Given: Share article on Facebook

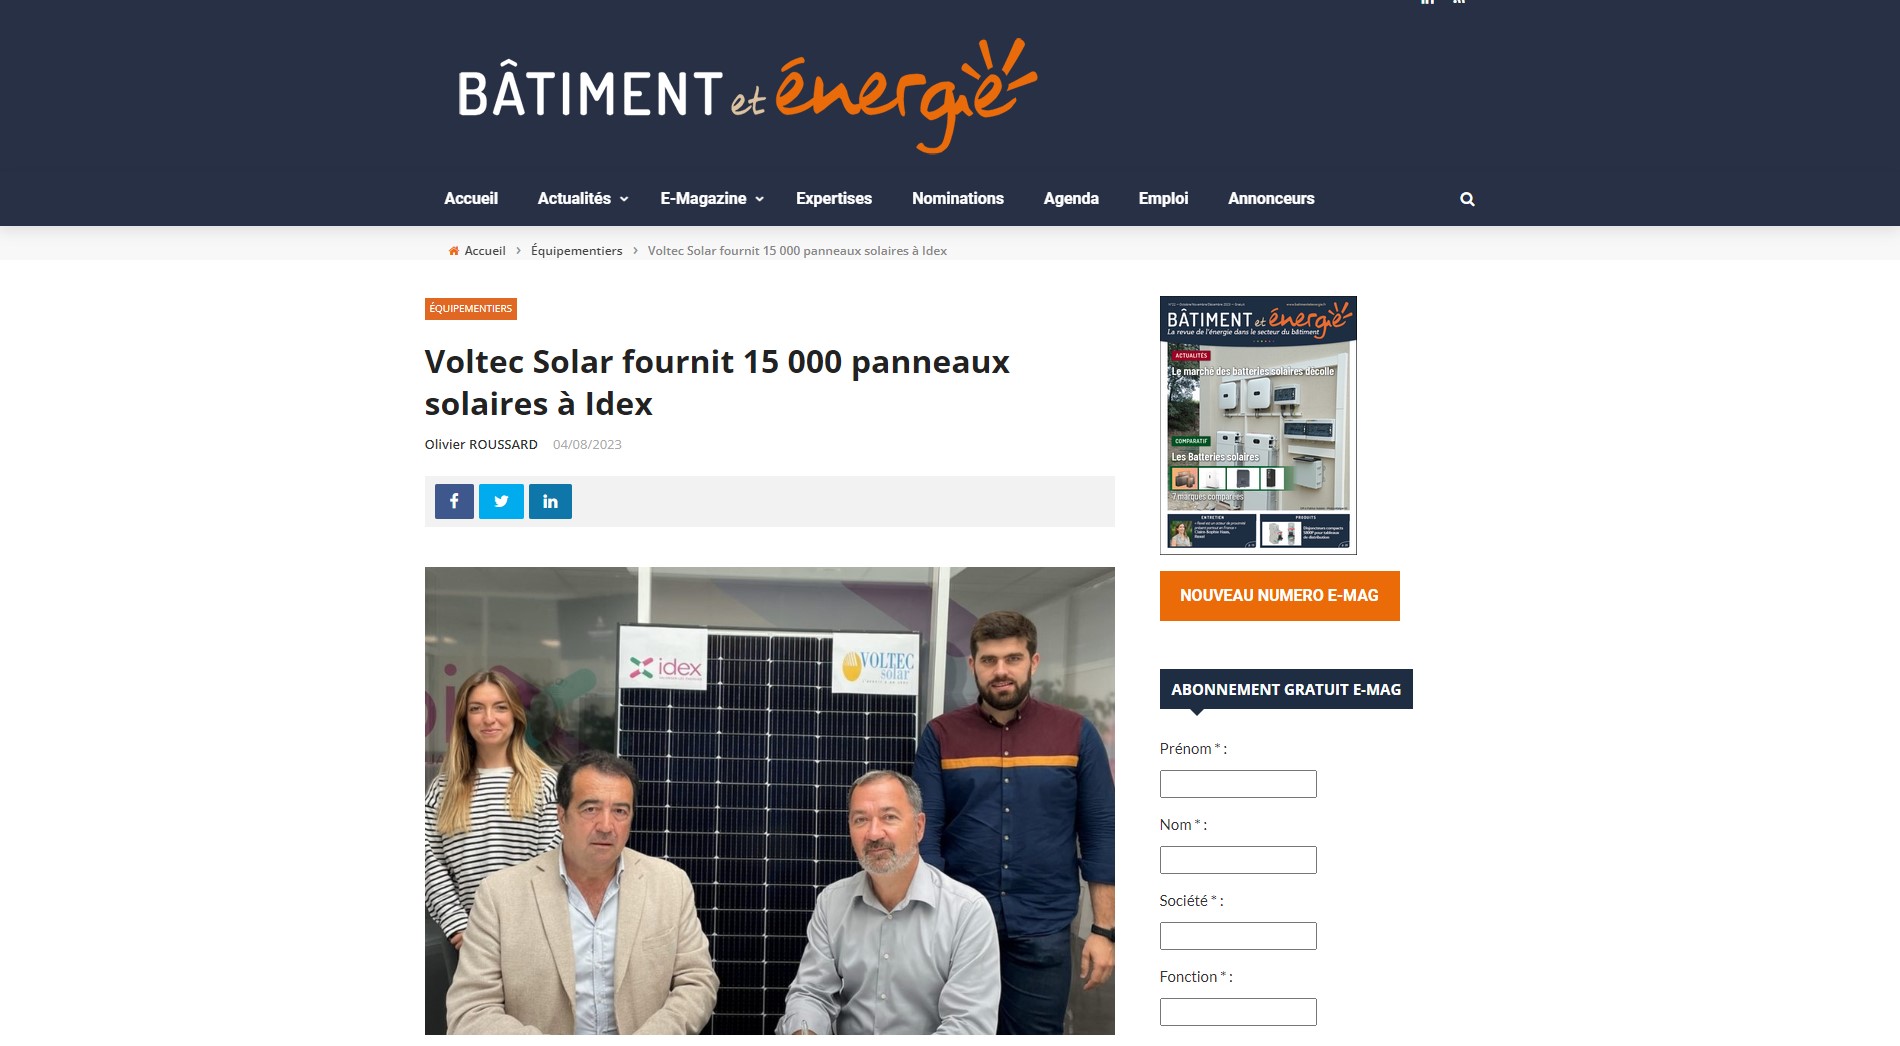Looking at the screenshot, I should 454,501.
